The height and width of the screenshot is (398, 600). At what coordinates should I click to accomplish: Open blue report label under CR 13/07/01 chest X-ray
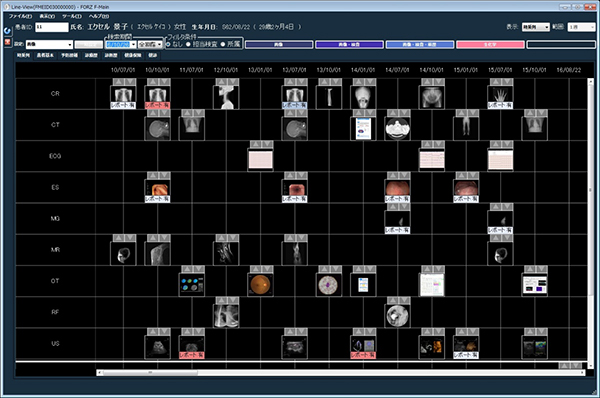click(294, 105)
